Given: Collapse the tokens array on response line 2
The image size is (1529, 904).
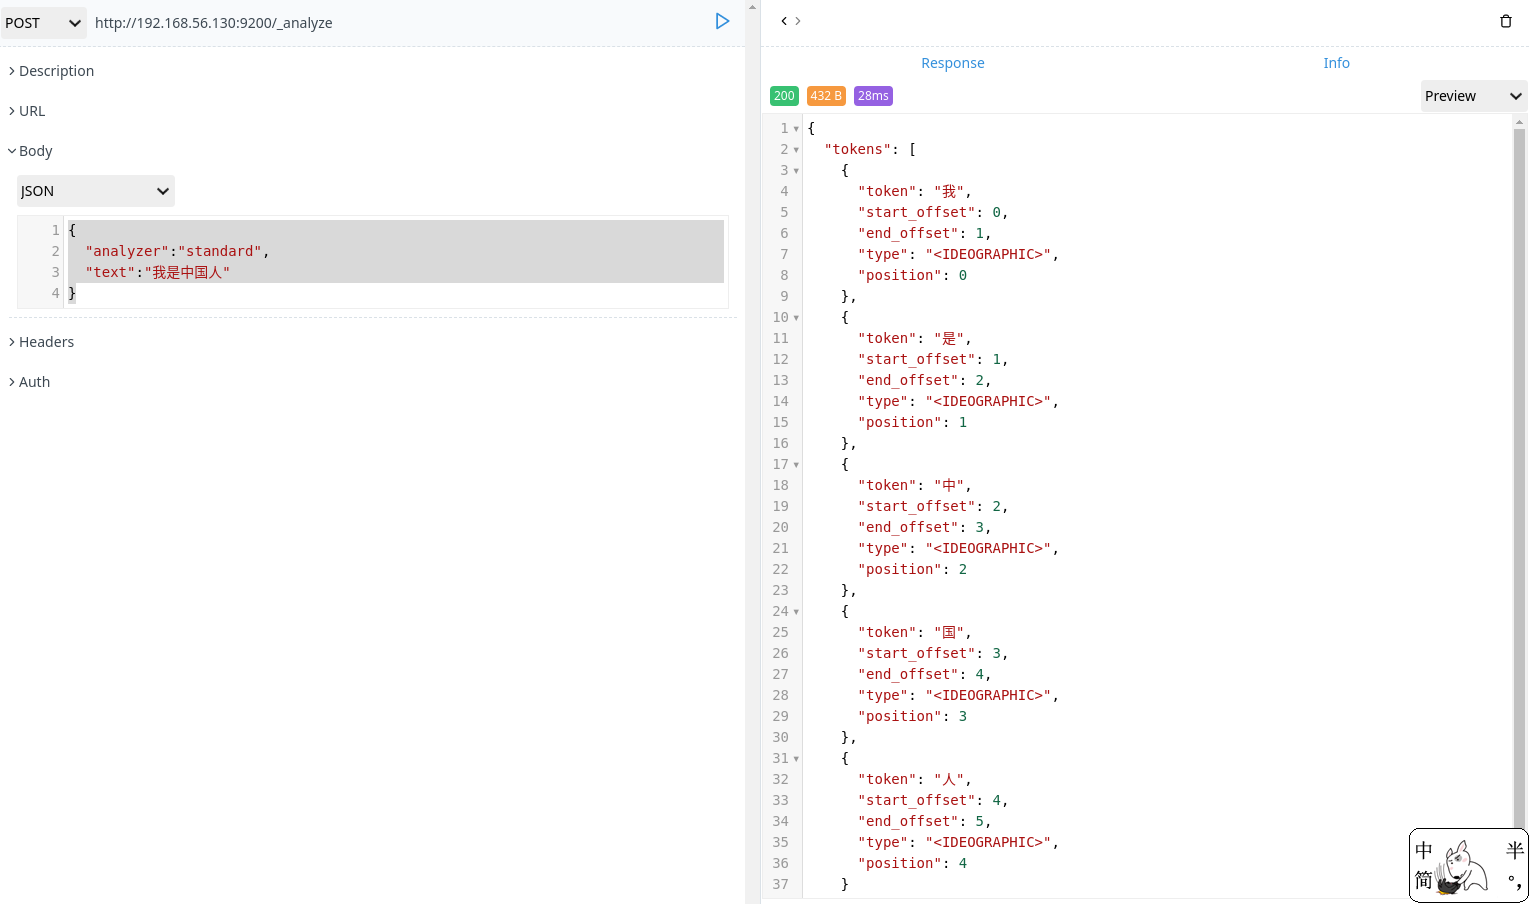Looking at the screenshot, I should coord(796,148).
